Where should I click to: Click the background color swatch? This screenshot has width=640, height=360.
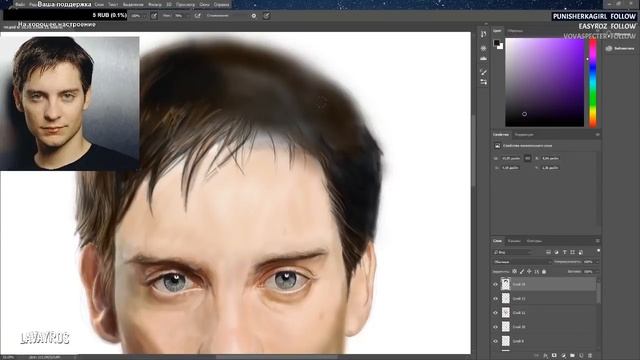[x=500, y=46]
